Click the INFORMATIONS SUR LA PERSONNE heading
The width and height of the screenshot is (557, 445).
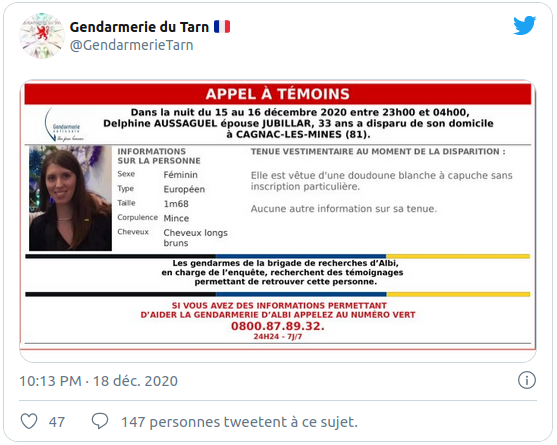click(x=159, y=156)
